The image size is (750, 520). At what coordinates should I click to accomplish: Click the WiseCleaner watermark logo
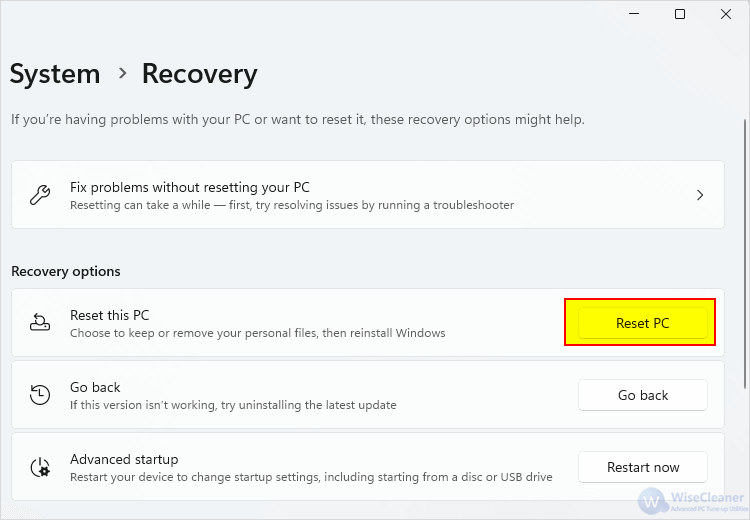pyautogui.click(x=692, y=501)
